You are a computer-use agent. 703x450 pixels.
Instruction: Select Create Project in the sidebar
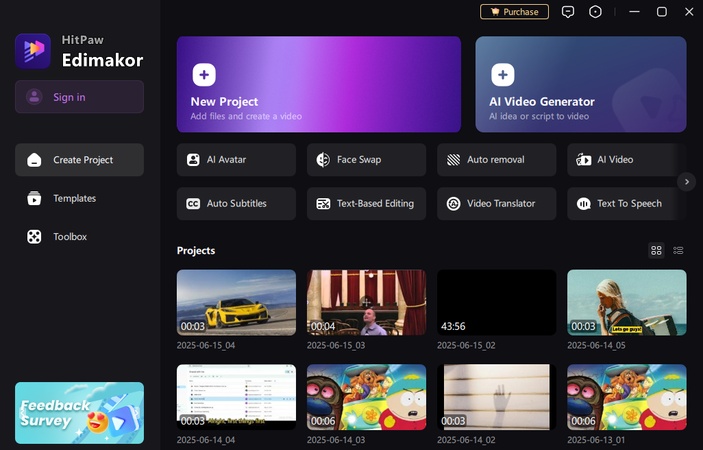pyautogui.click(x=79, y=160)
